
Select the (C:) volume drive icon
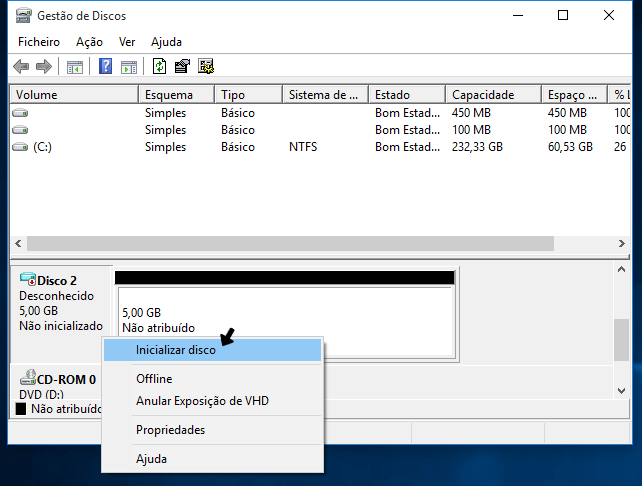pos(20,147)
